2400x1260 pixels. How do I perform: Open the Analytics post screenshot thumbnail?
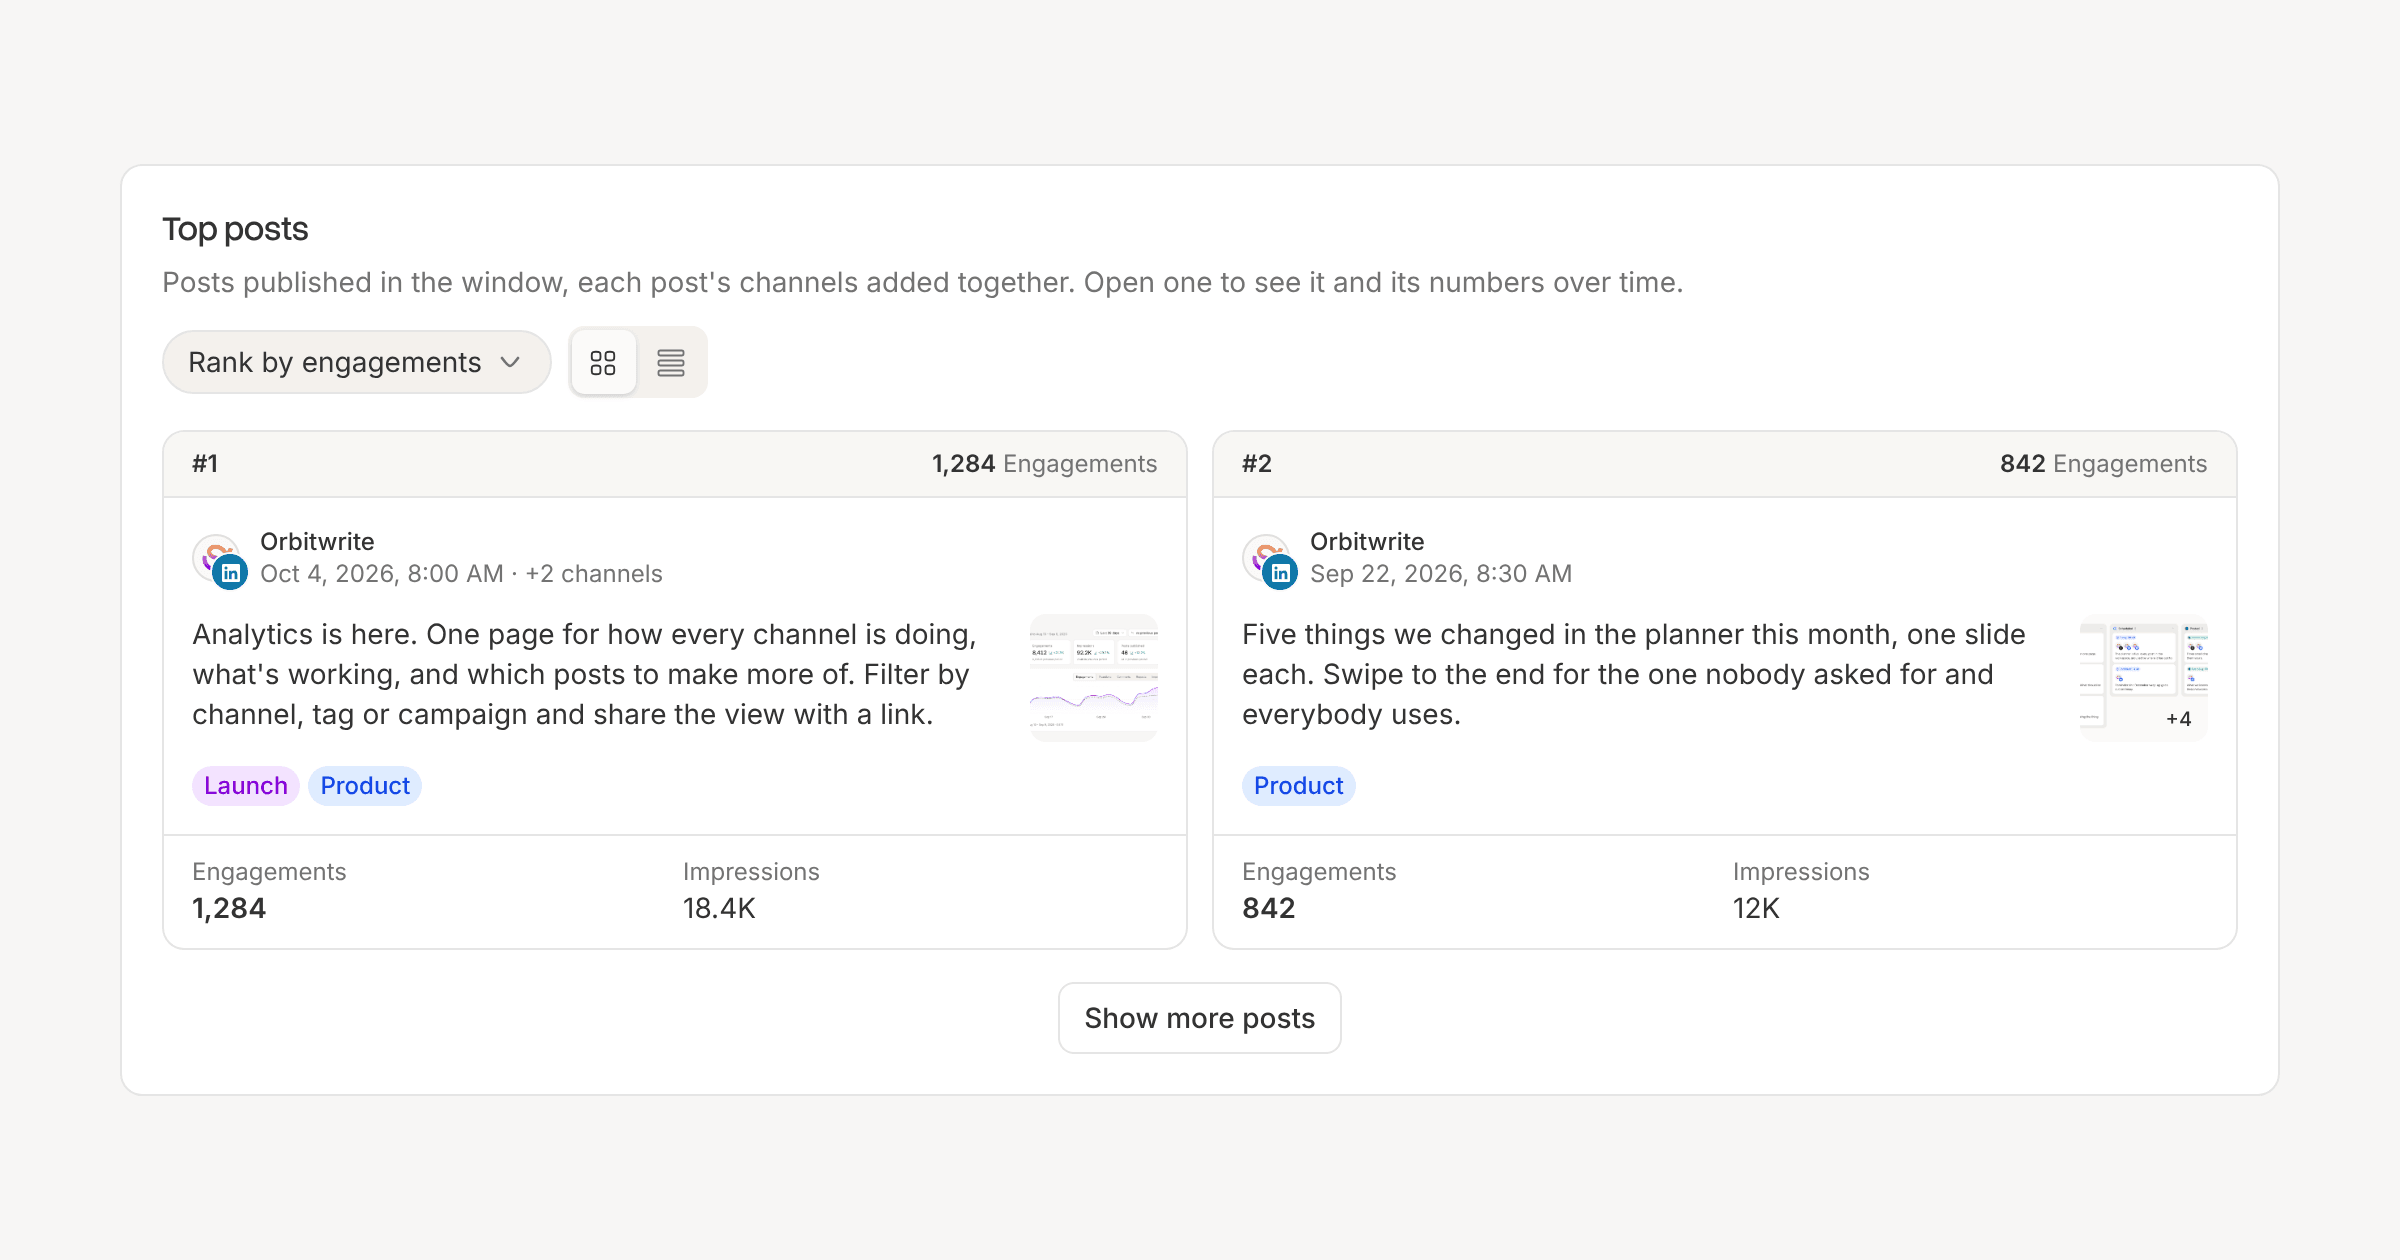(x=1094, y=678)
